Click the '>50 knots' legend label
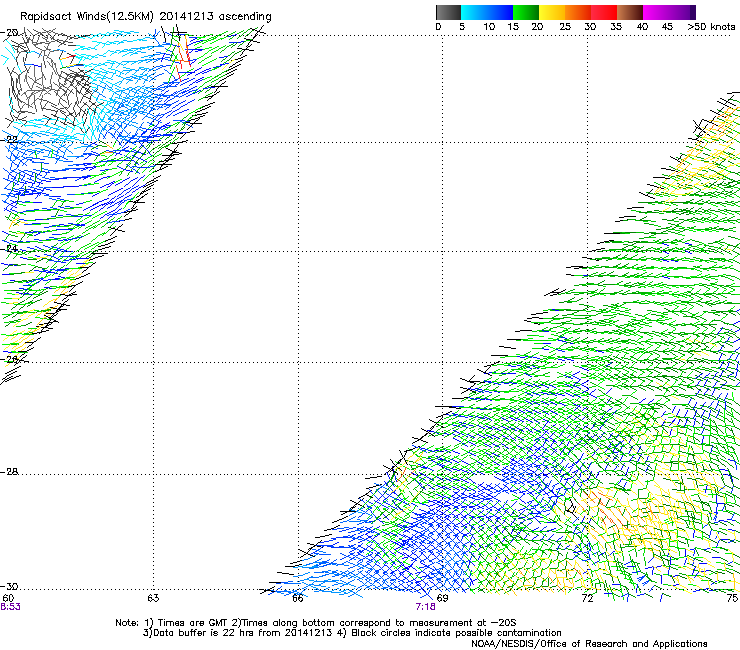This screenshot has height=650, width=740. coord(711,27)
